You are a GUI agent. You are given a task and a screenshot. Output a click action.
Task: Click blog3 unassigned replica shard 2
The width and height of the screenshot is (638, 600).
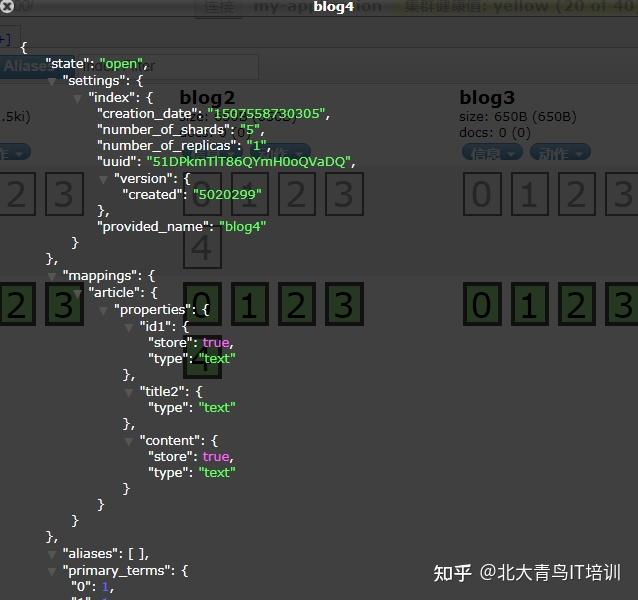pyautogui.click(x=577, y=194)
